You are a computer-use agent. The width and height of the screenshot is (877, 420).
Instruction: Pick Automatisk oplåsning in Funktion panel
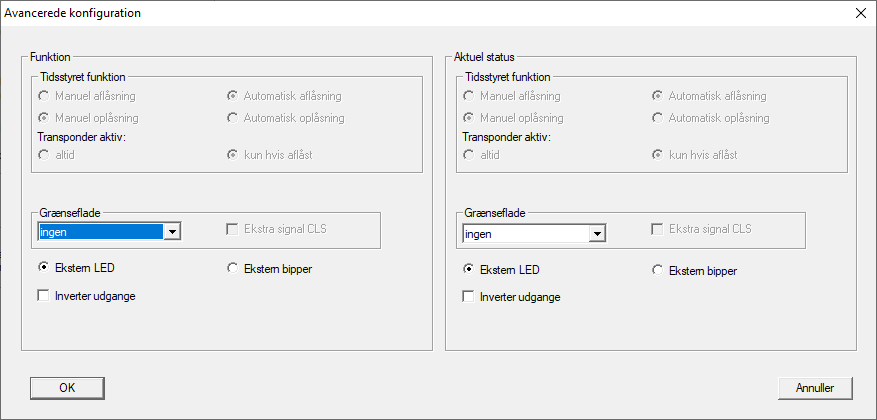[234, 118]
